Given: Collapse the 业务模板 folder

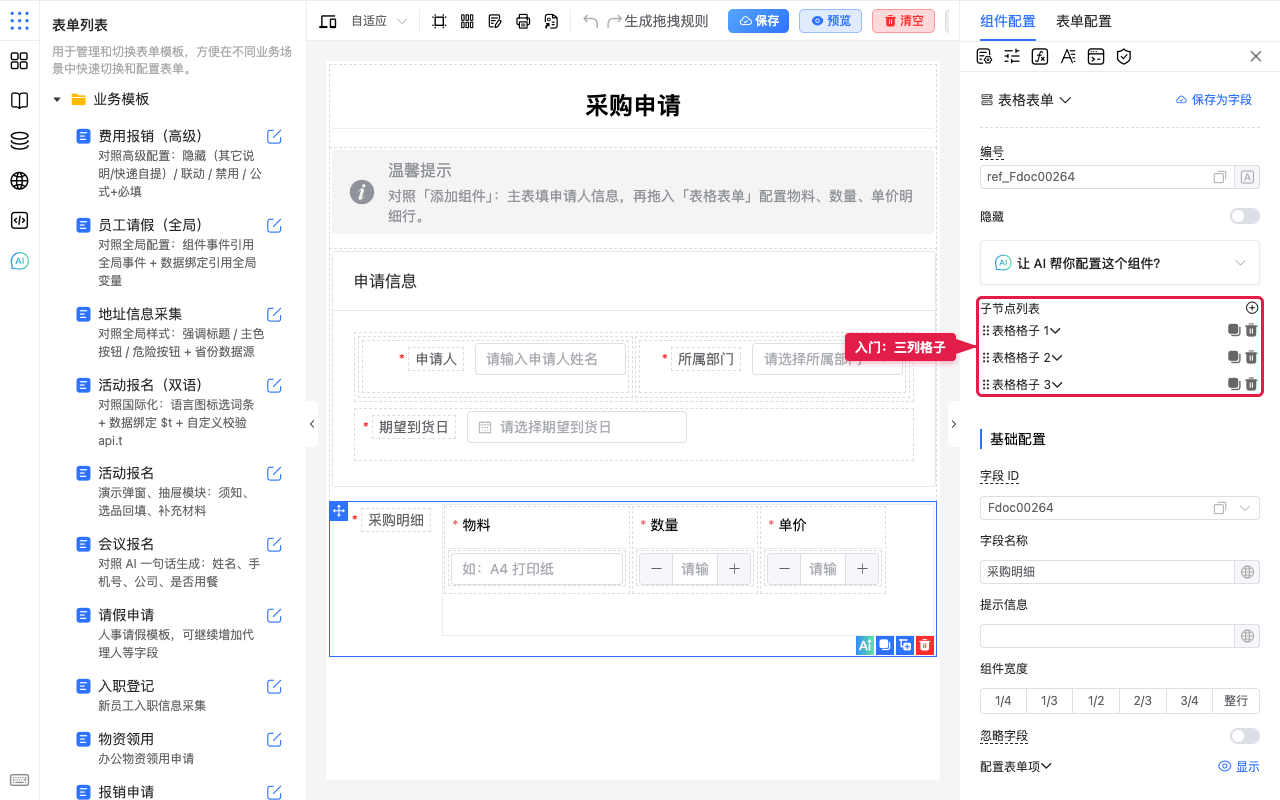Looking at the screenshot, I should (x=57, y=99).
